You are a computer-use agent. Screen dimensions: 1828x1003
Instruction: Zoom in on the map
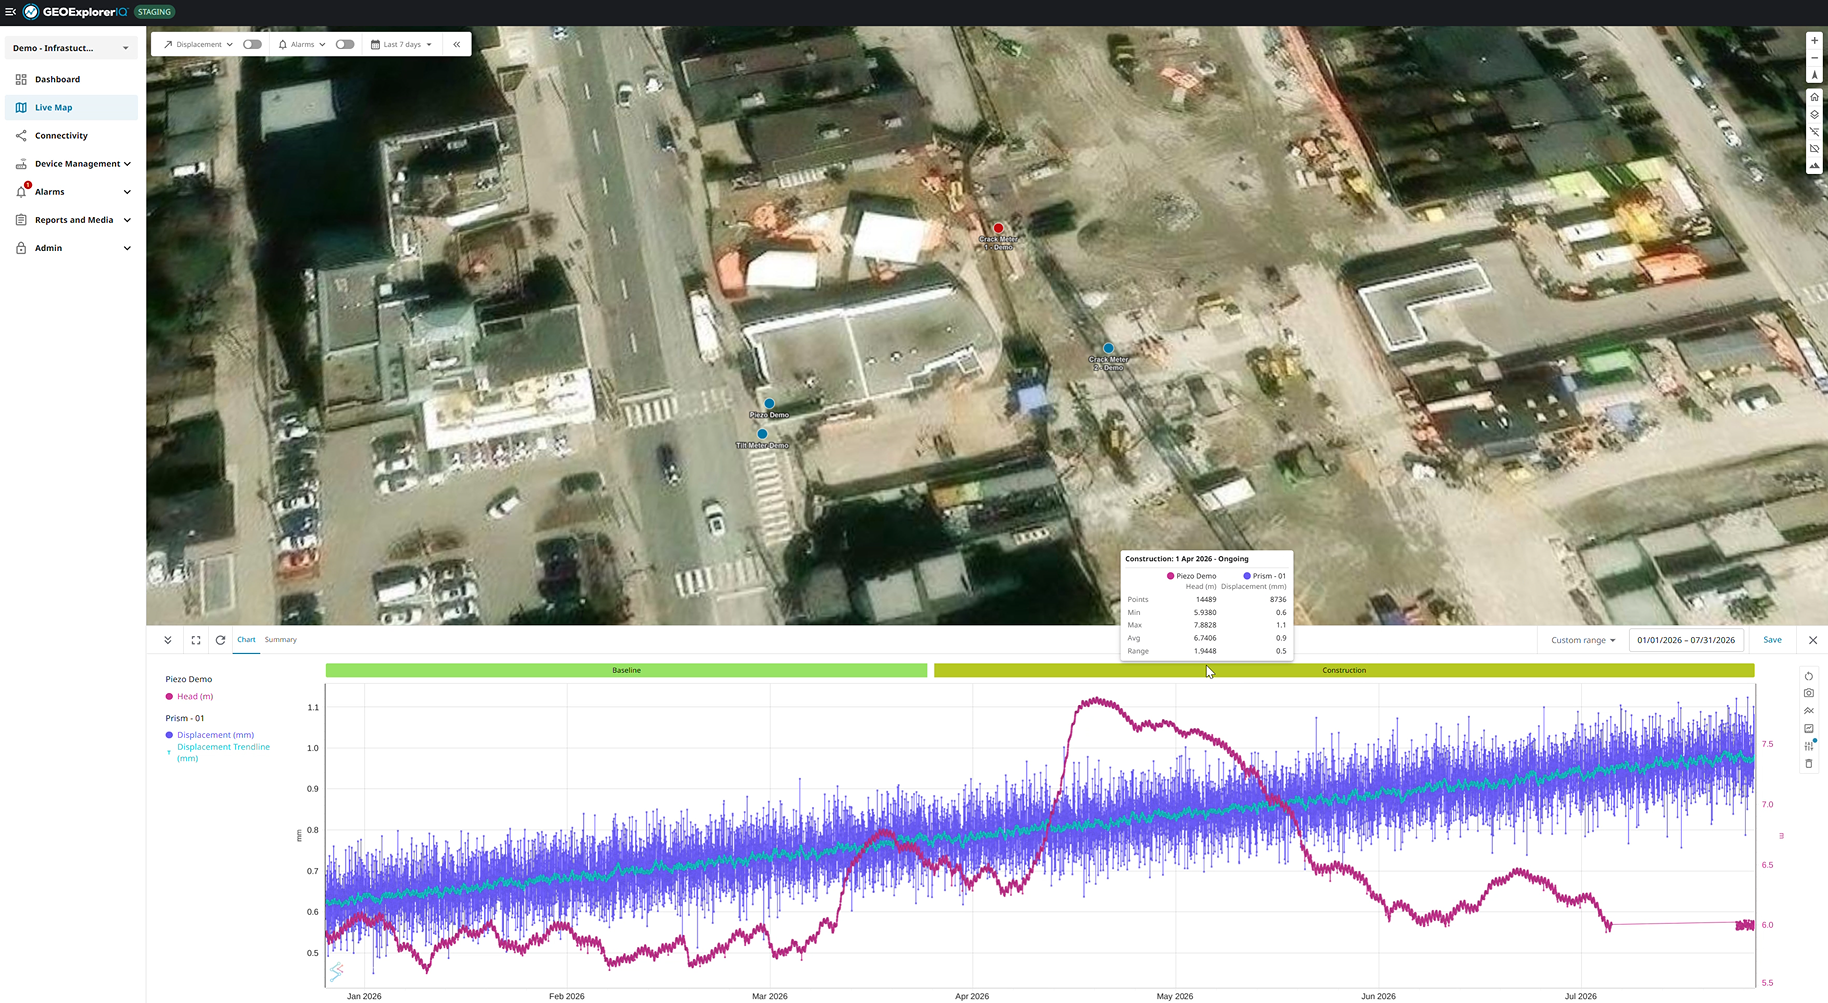pyautogui.click(x=1814, y=41)
